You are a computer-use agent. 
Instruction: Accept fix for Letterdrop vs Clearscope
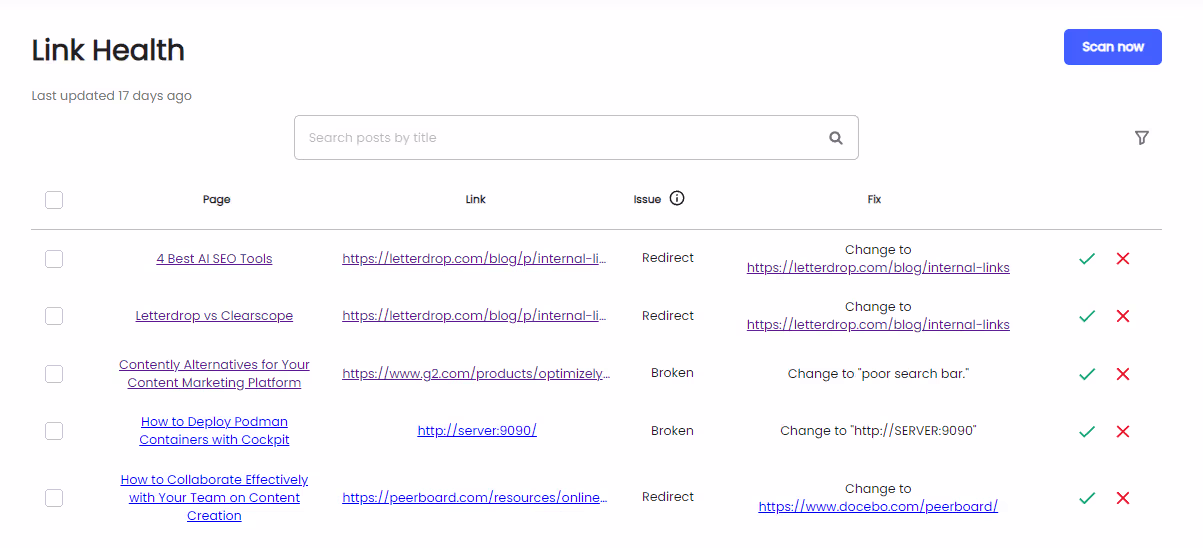[1087, 316]
